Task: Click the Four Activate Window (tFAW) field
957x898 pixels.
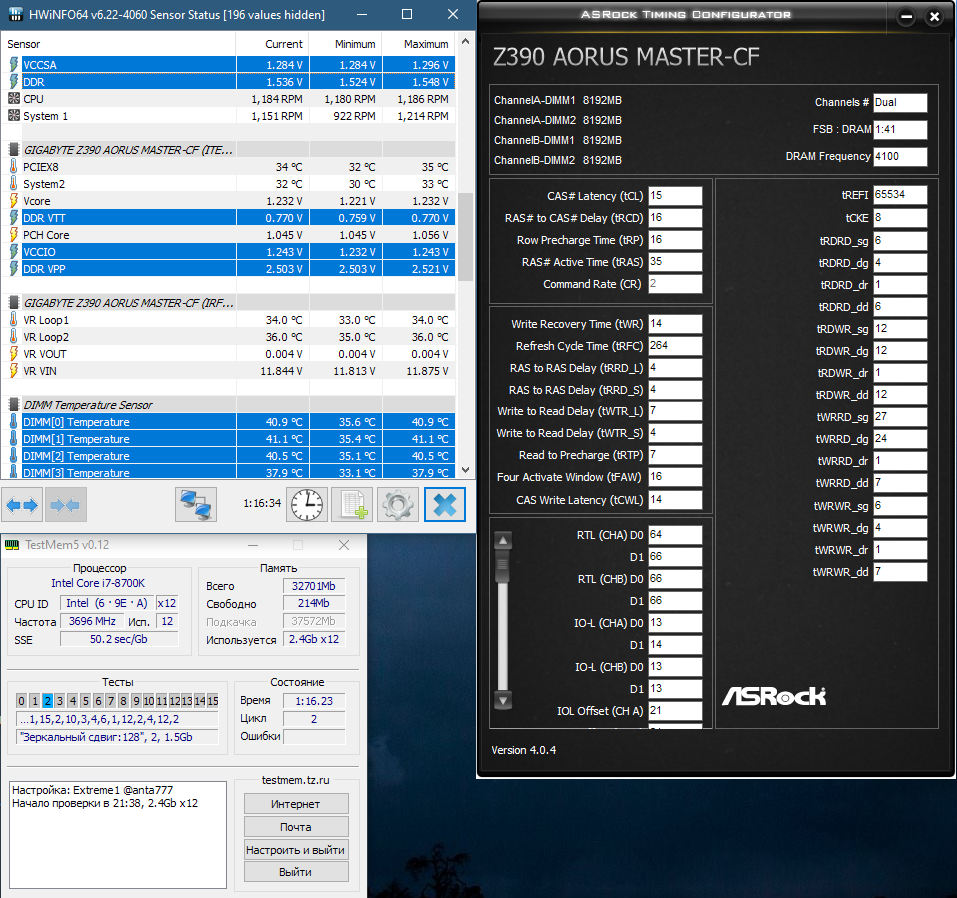Action: click(675, 477)
